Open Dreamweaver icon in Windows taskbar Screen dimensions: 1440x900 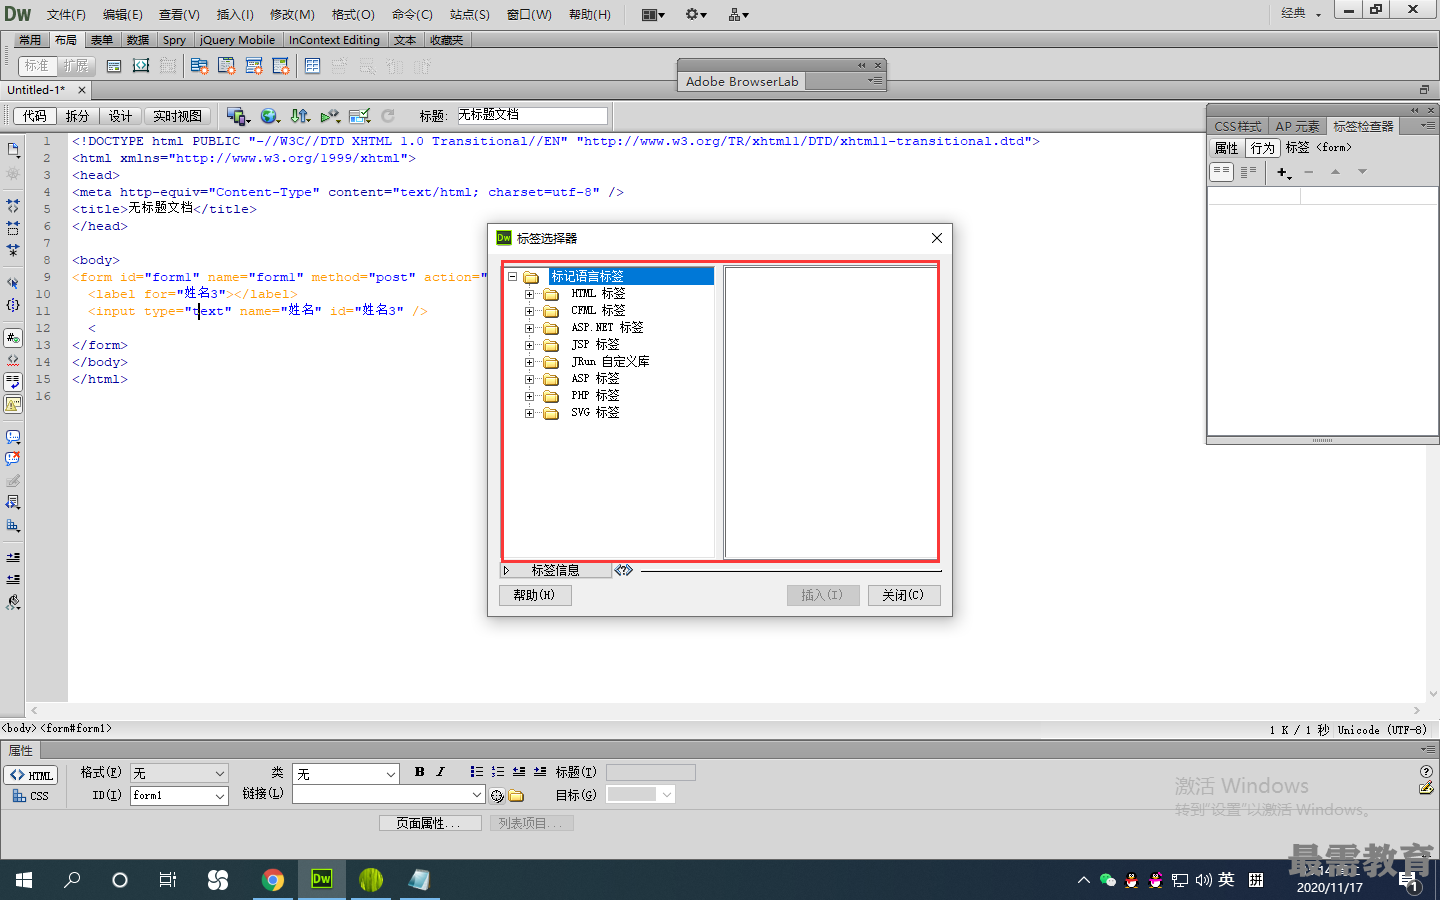pos(322,879)
